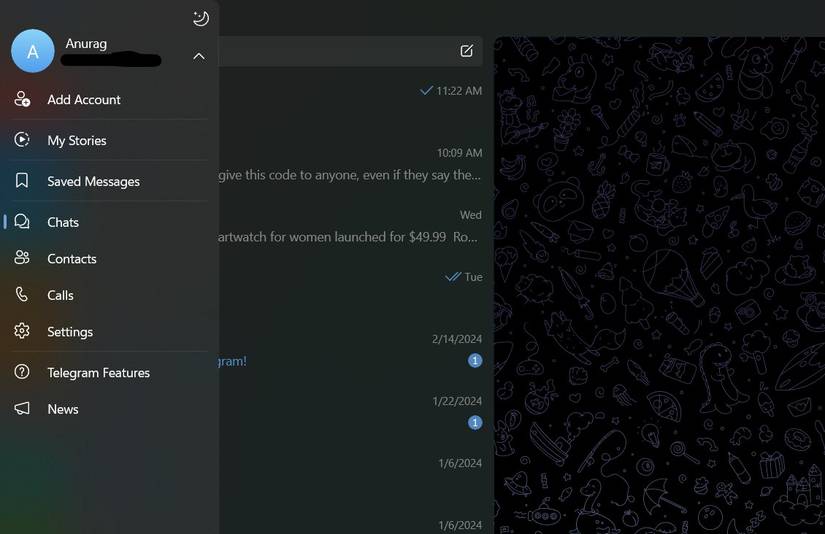This screenshot has height=534, width=825.
Task: Click the Saved Messages bookmark icon
Action: tap(22, 180)
